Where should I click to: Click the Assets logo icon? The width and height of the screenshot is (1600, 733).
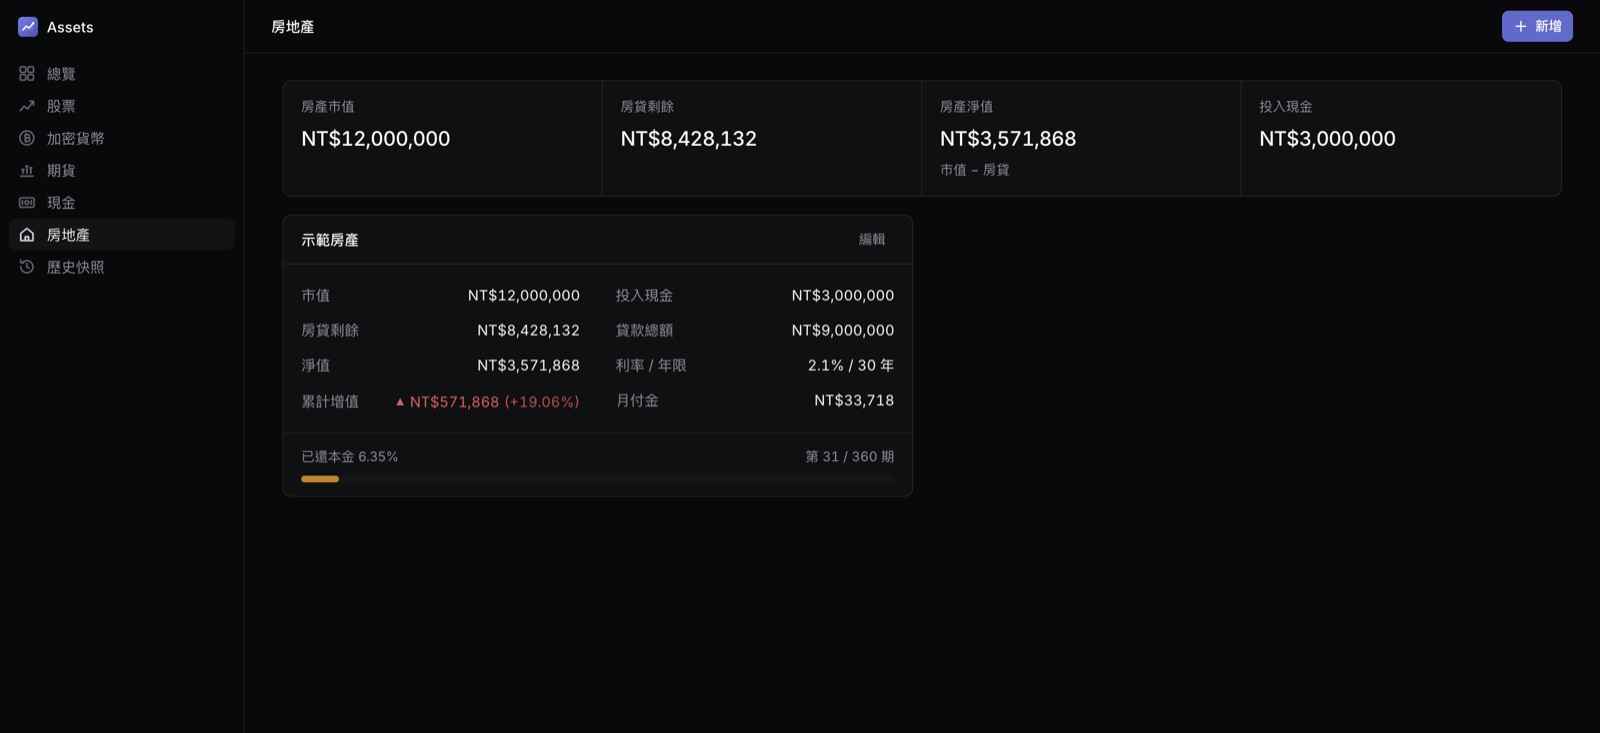coord(28,27)
